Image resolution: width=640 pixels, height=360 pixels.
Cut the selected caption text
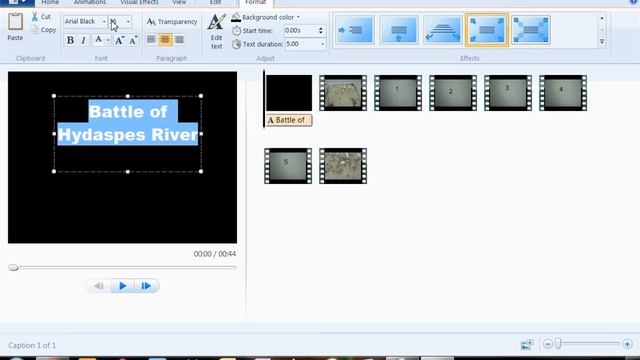coord(41,17)
